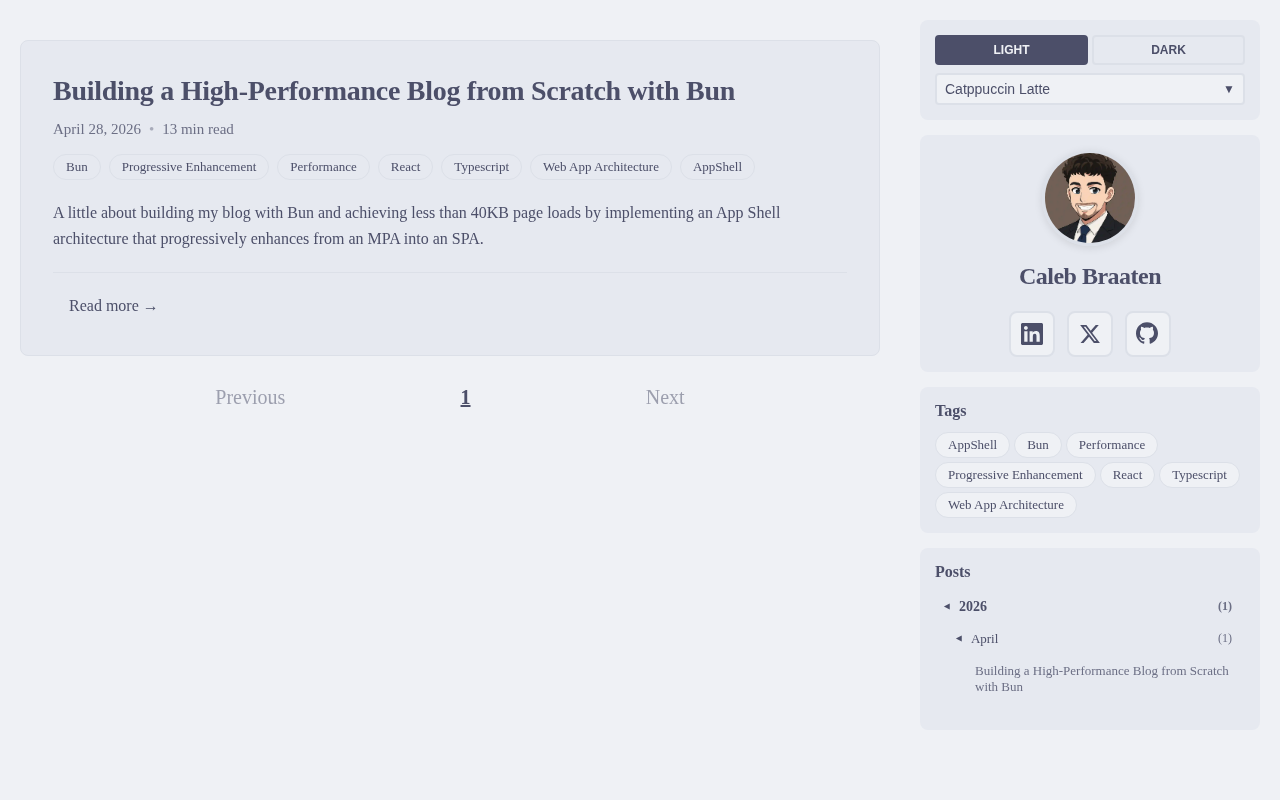Click the Read more link
1280x800 pixels.
[113, 306]
